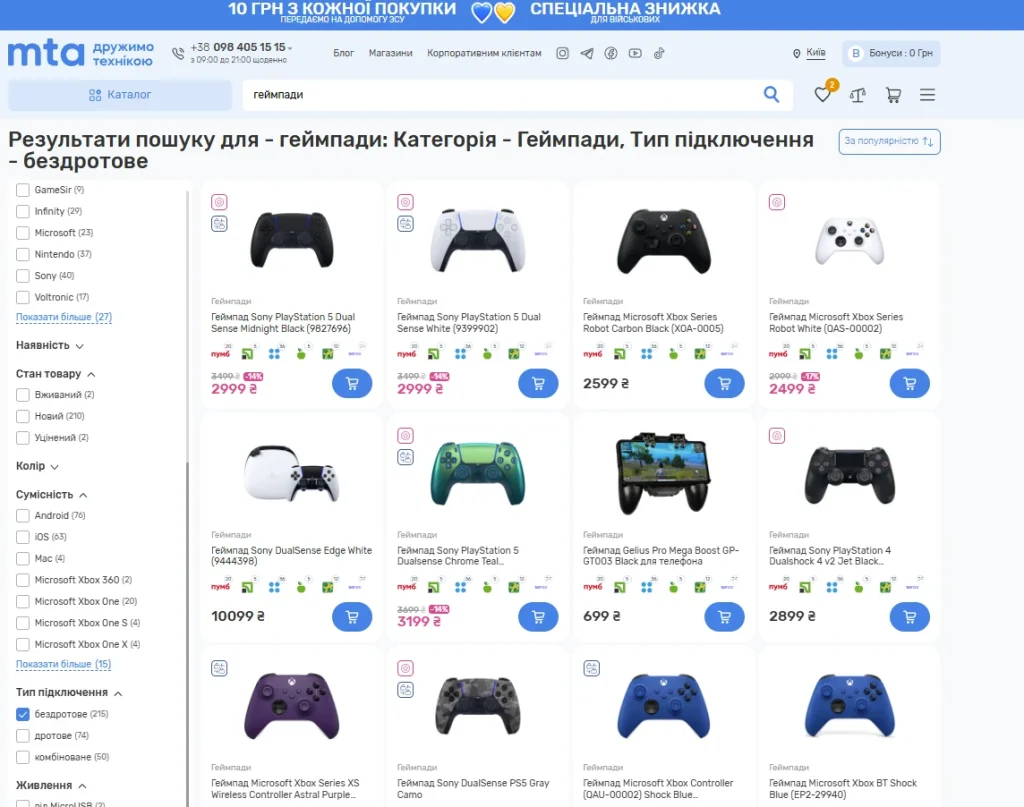Image resolution: width=1024 pixels, height=807 pixels.
Task: Click the phone handset icon
Action: point(178,54)
